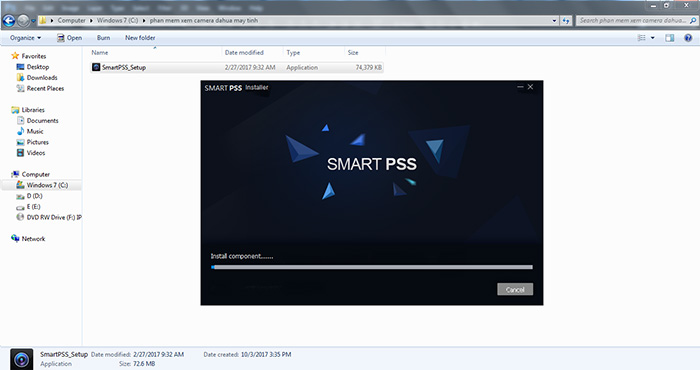
Task: Click the Recent Places icon in sidebar
Action: [x=20, y=88]
